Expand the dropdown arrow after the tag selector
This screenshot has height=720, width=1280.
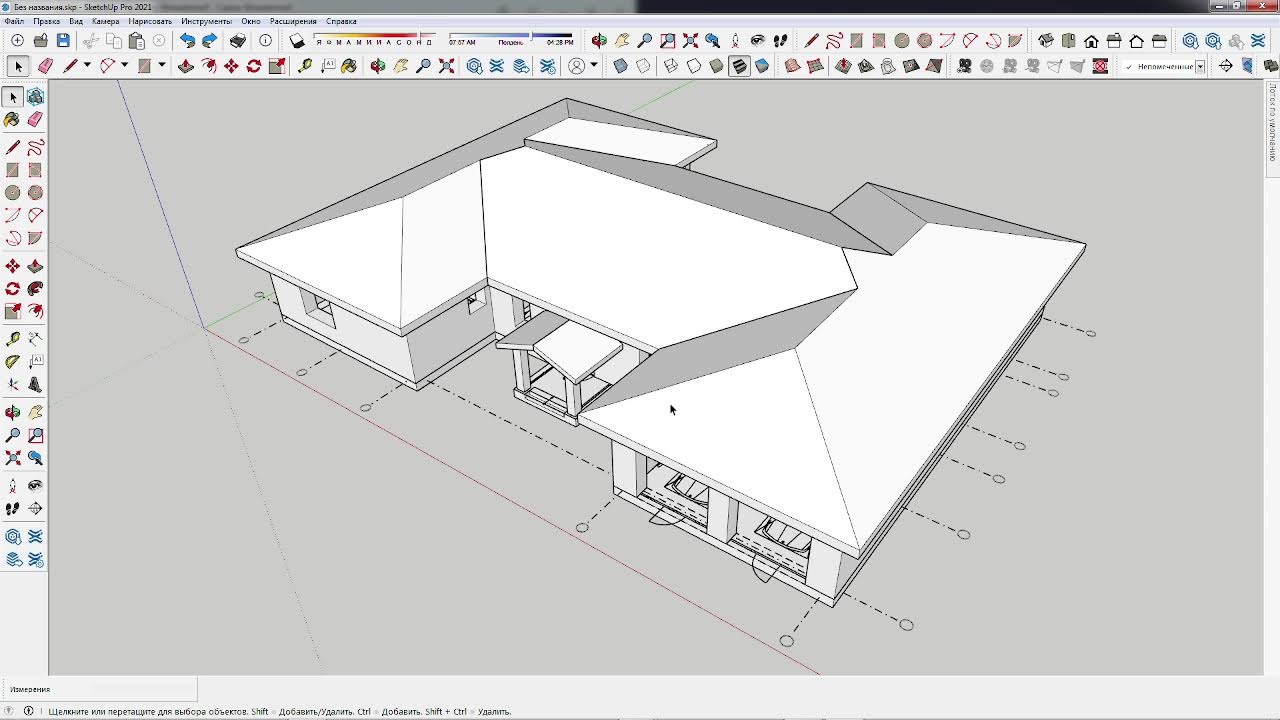pyautogui.click(x=1200, y=67)
